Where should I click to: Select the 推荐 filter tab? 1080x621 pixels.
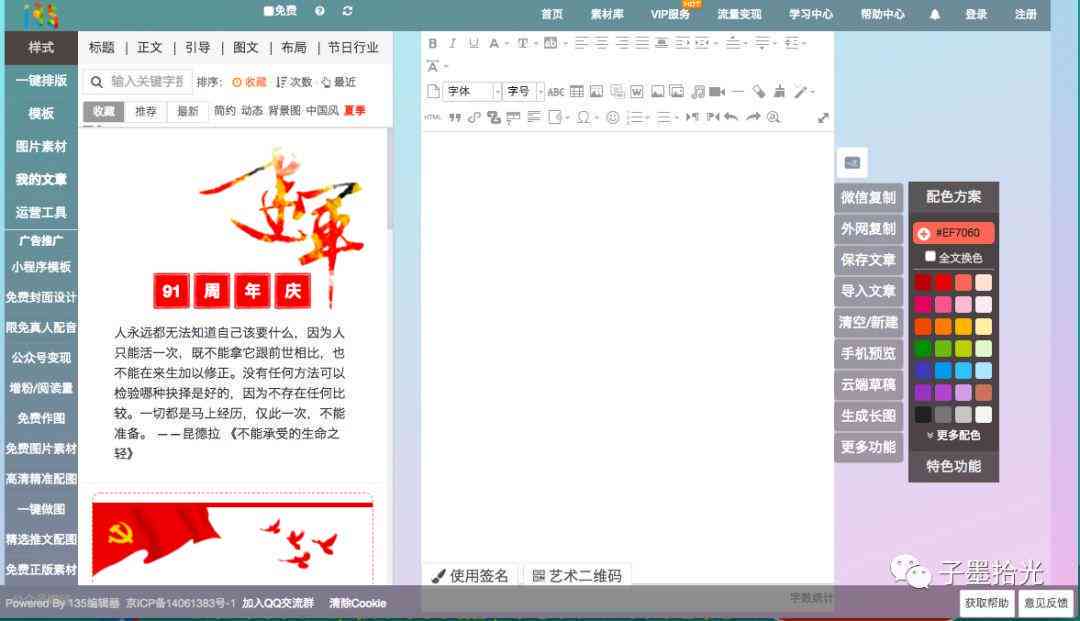click(145, 111)
